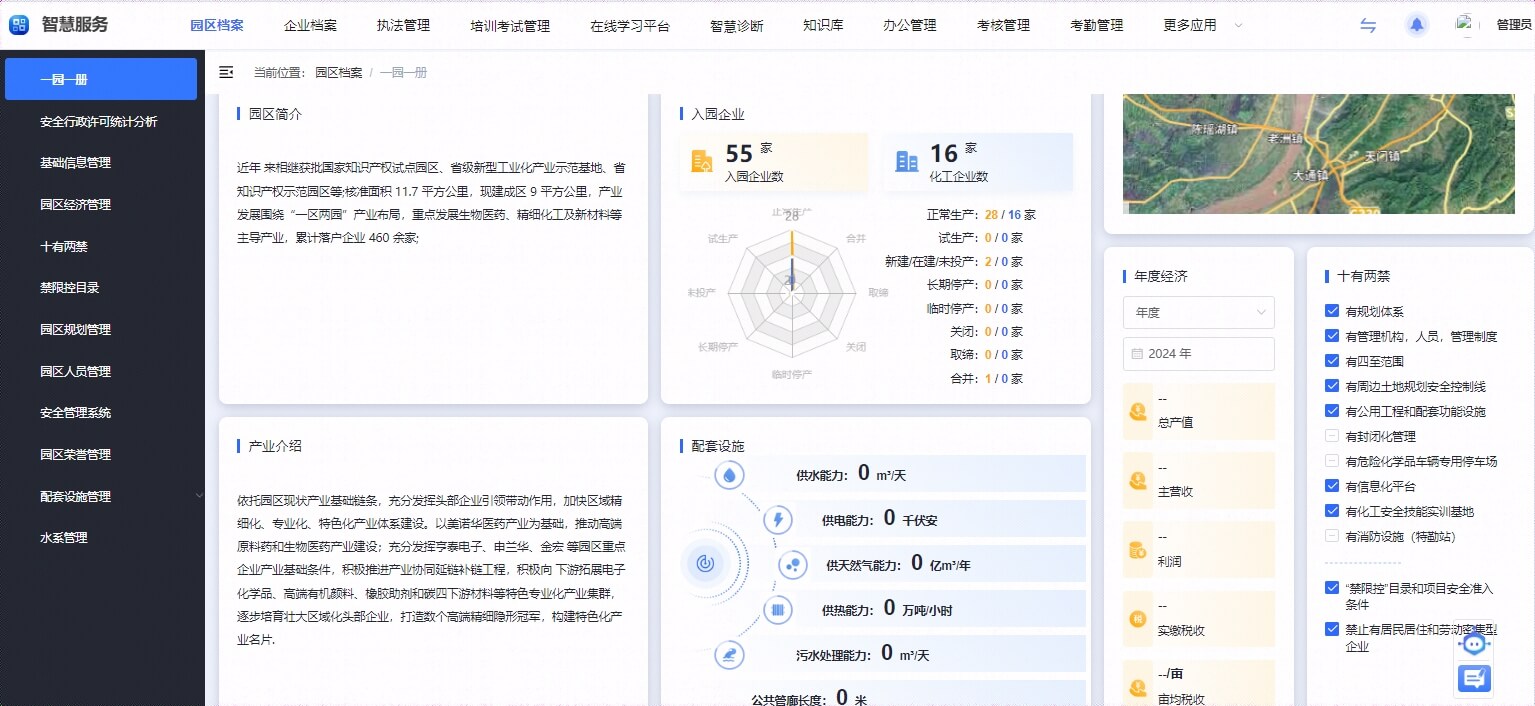Click the 供热能力 heating icon
The image size is (1535, 706).
pos(777,610)
